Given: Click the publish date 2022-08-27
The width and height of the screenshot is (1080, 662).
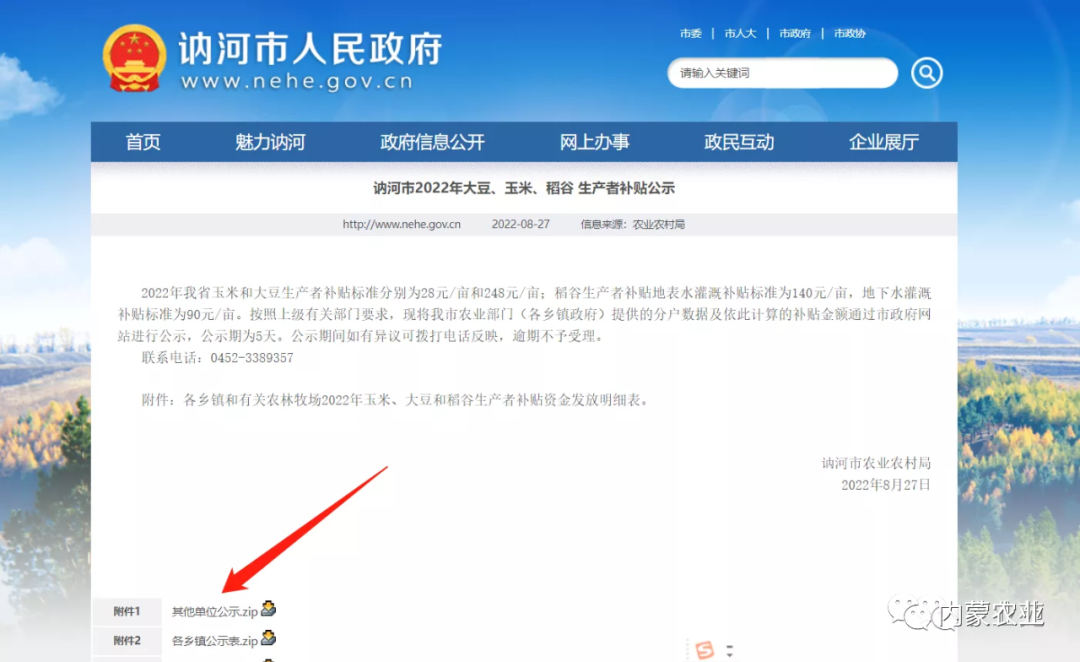Looking at the screenshot, I should click(521, 224).
